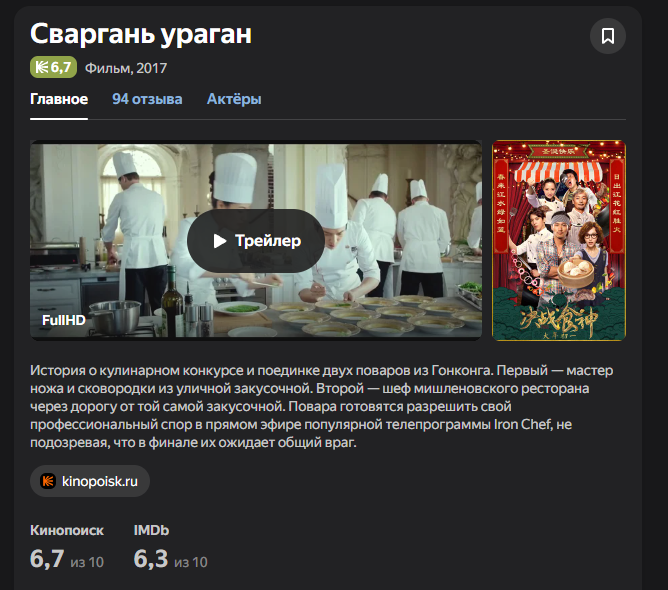668x590 pixels.
Task: Click the Фильм, 2017 subtitle text
Action: click(x=126, y=68)
